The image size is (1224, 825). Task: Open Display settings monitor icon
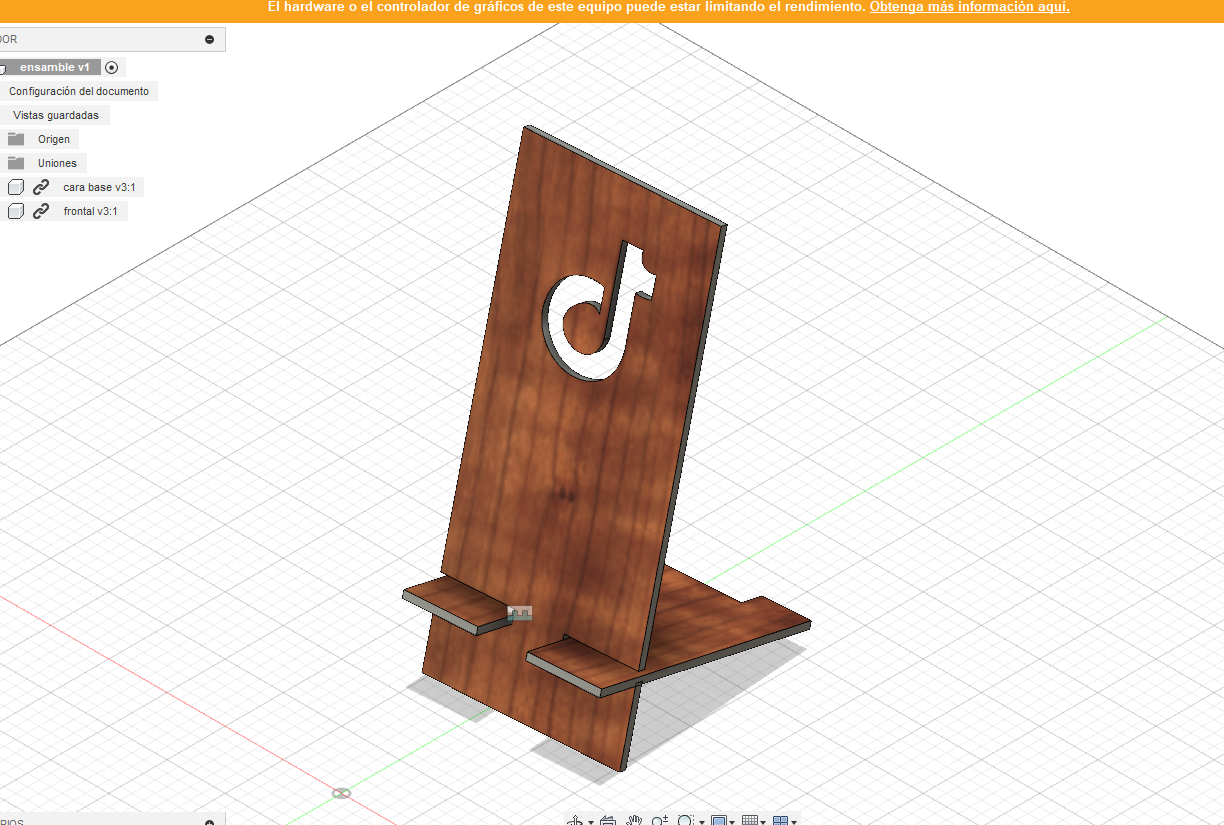pyautogui.click(x=718, y=820)
